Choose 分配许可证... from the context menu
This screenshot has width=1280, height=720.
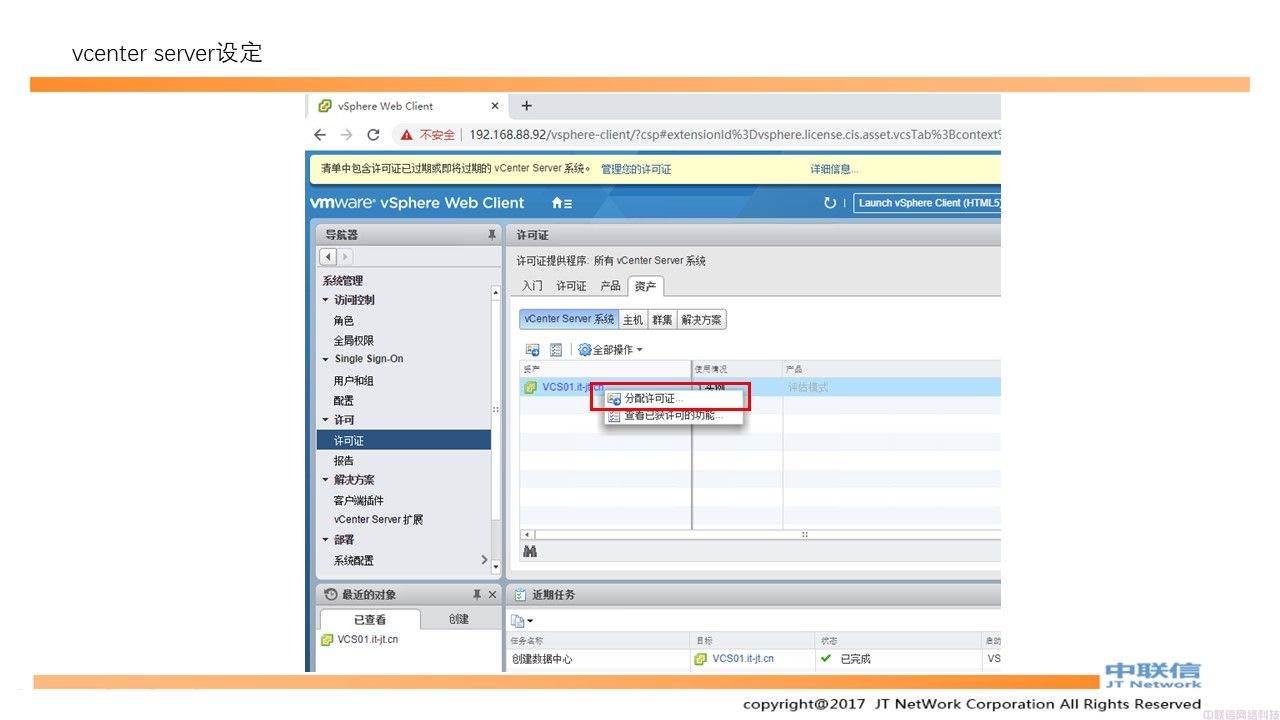coord(674,399)
